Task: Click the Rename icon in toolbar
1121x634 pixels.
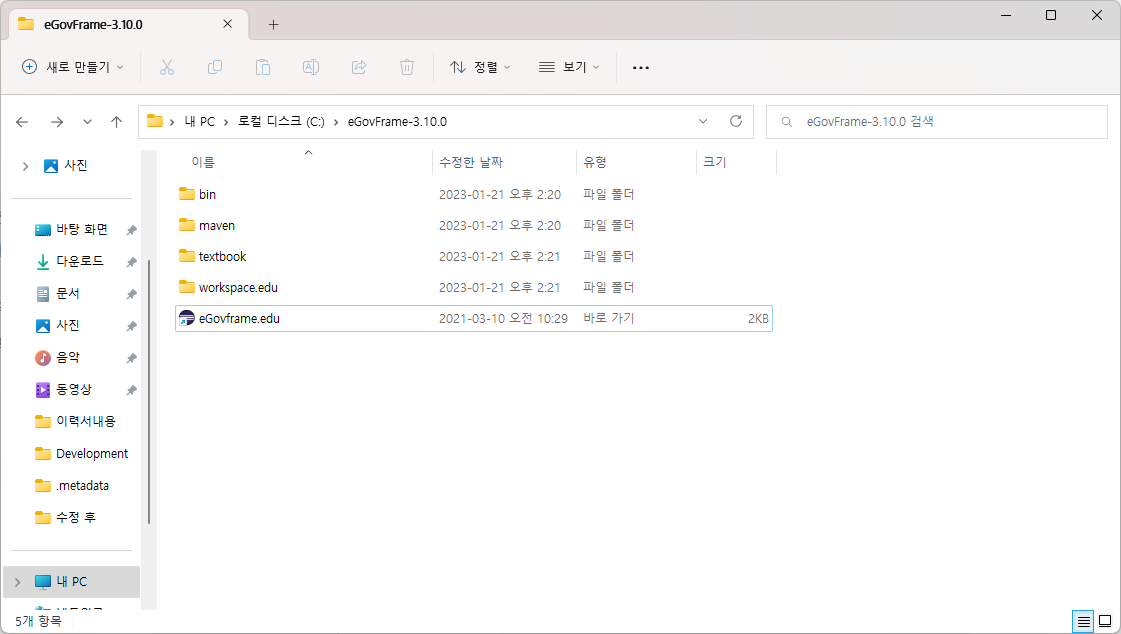Action: 310,67
